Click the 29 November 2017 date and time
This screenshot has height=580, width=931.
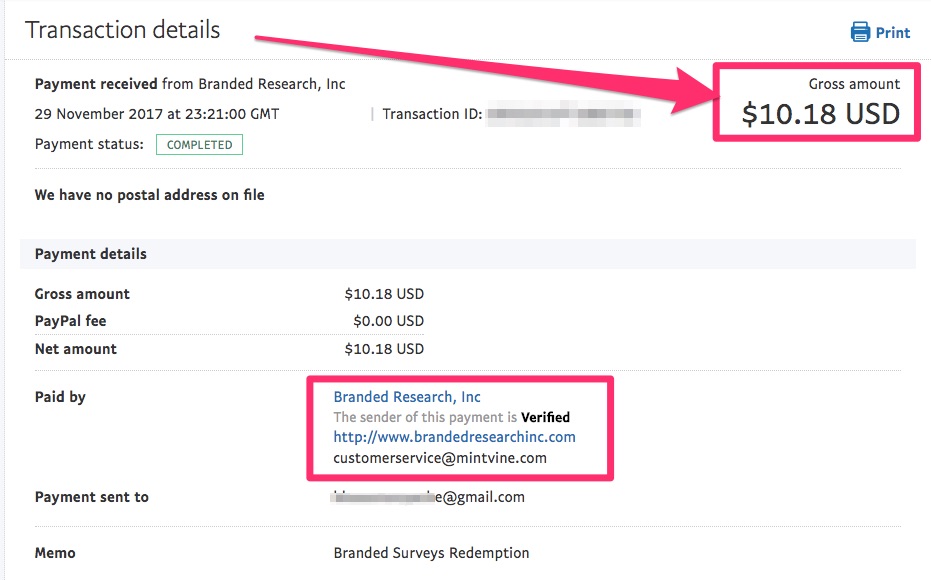click(157, 114)
